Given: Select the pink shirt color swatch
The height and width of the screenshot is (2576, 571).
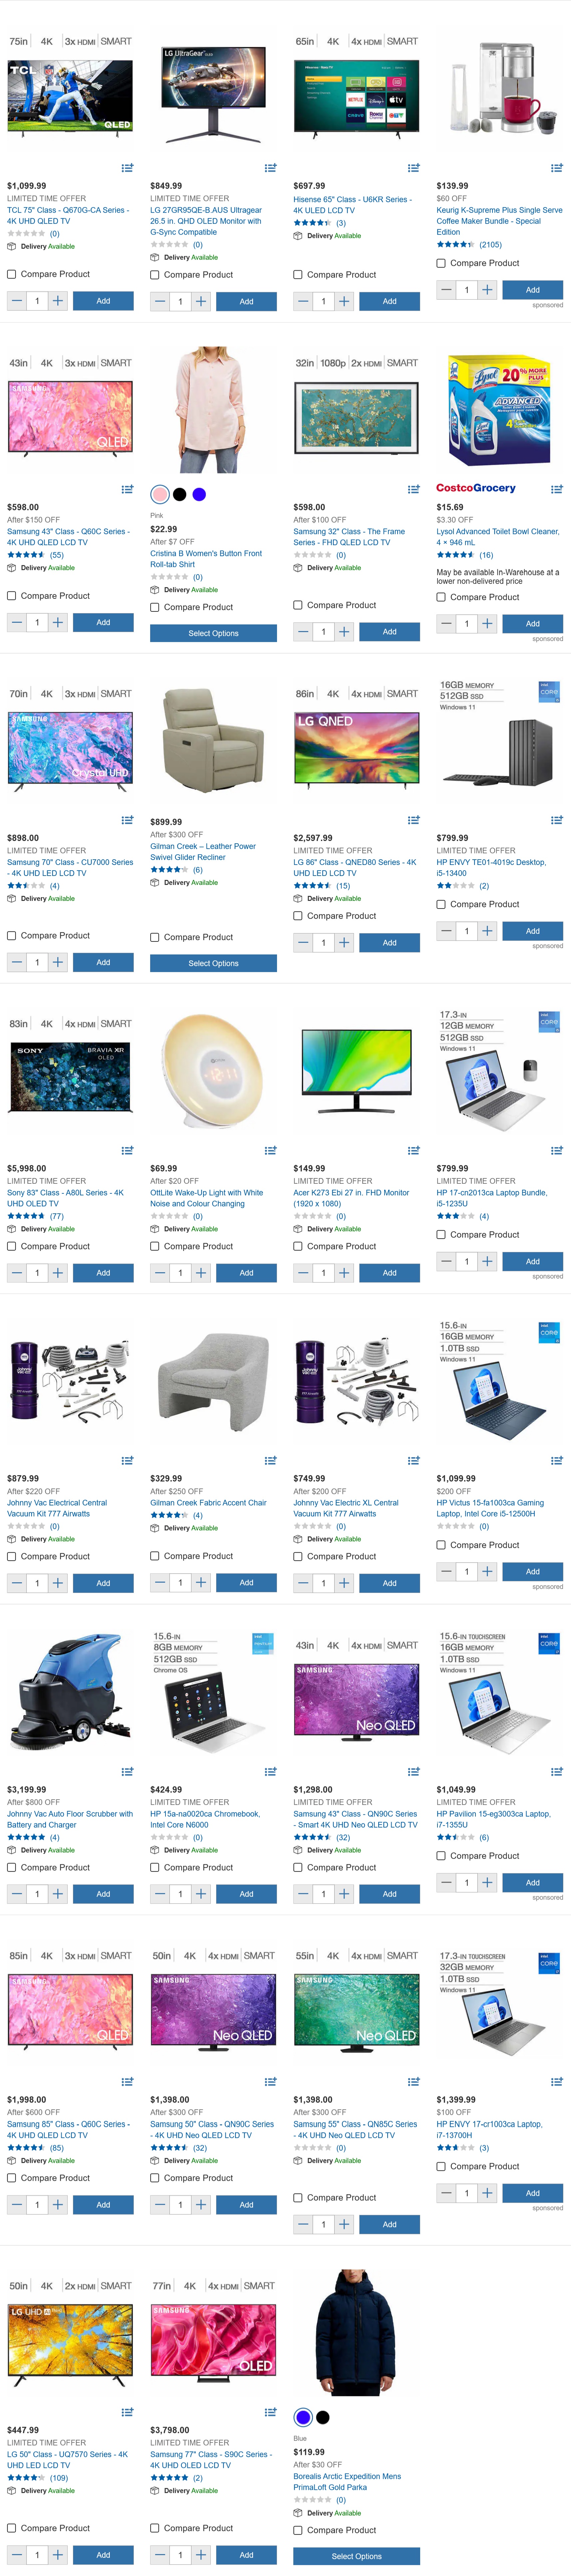Looking at the screenshot, I should coord(160,494).
